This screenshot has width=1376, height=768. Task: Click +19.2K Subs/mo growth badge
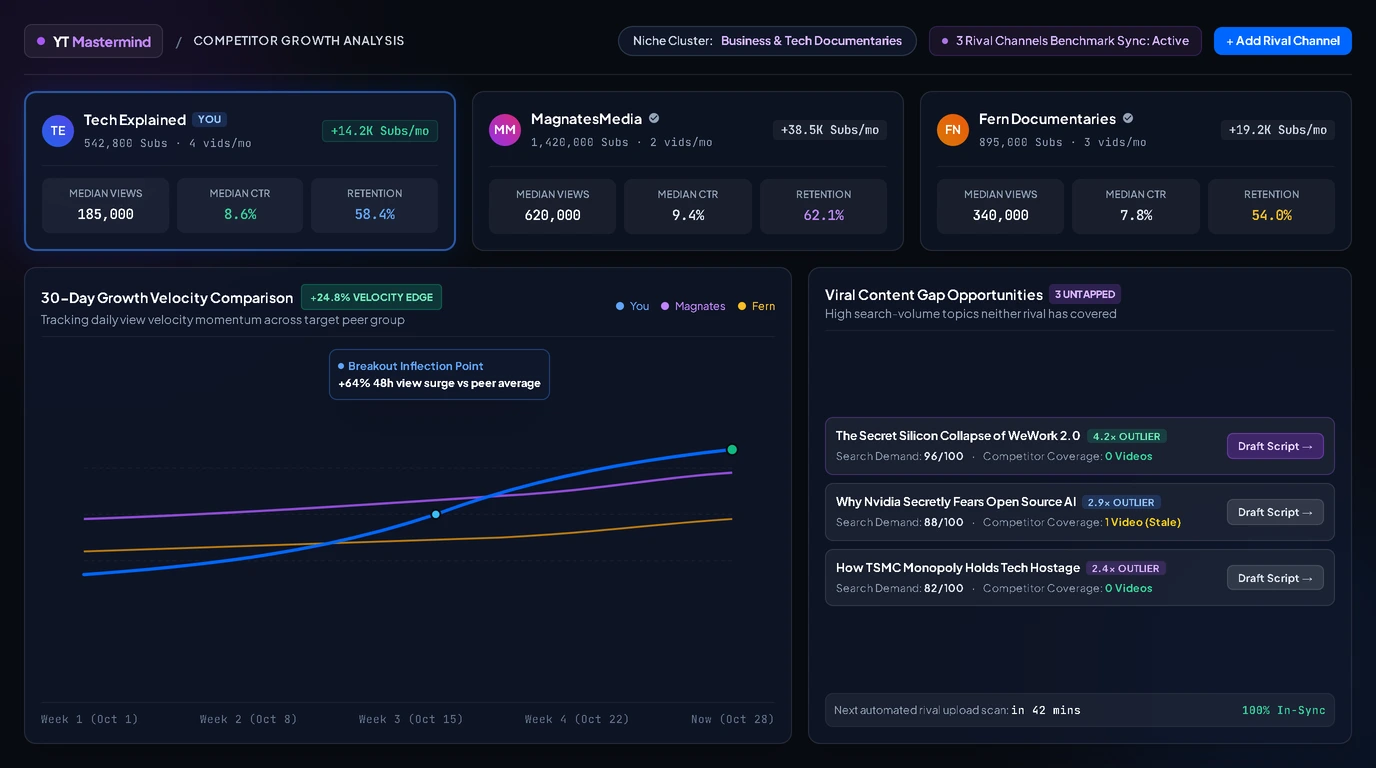click(1277, 130)
